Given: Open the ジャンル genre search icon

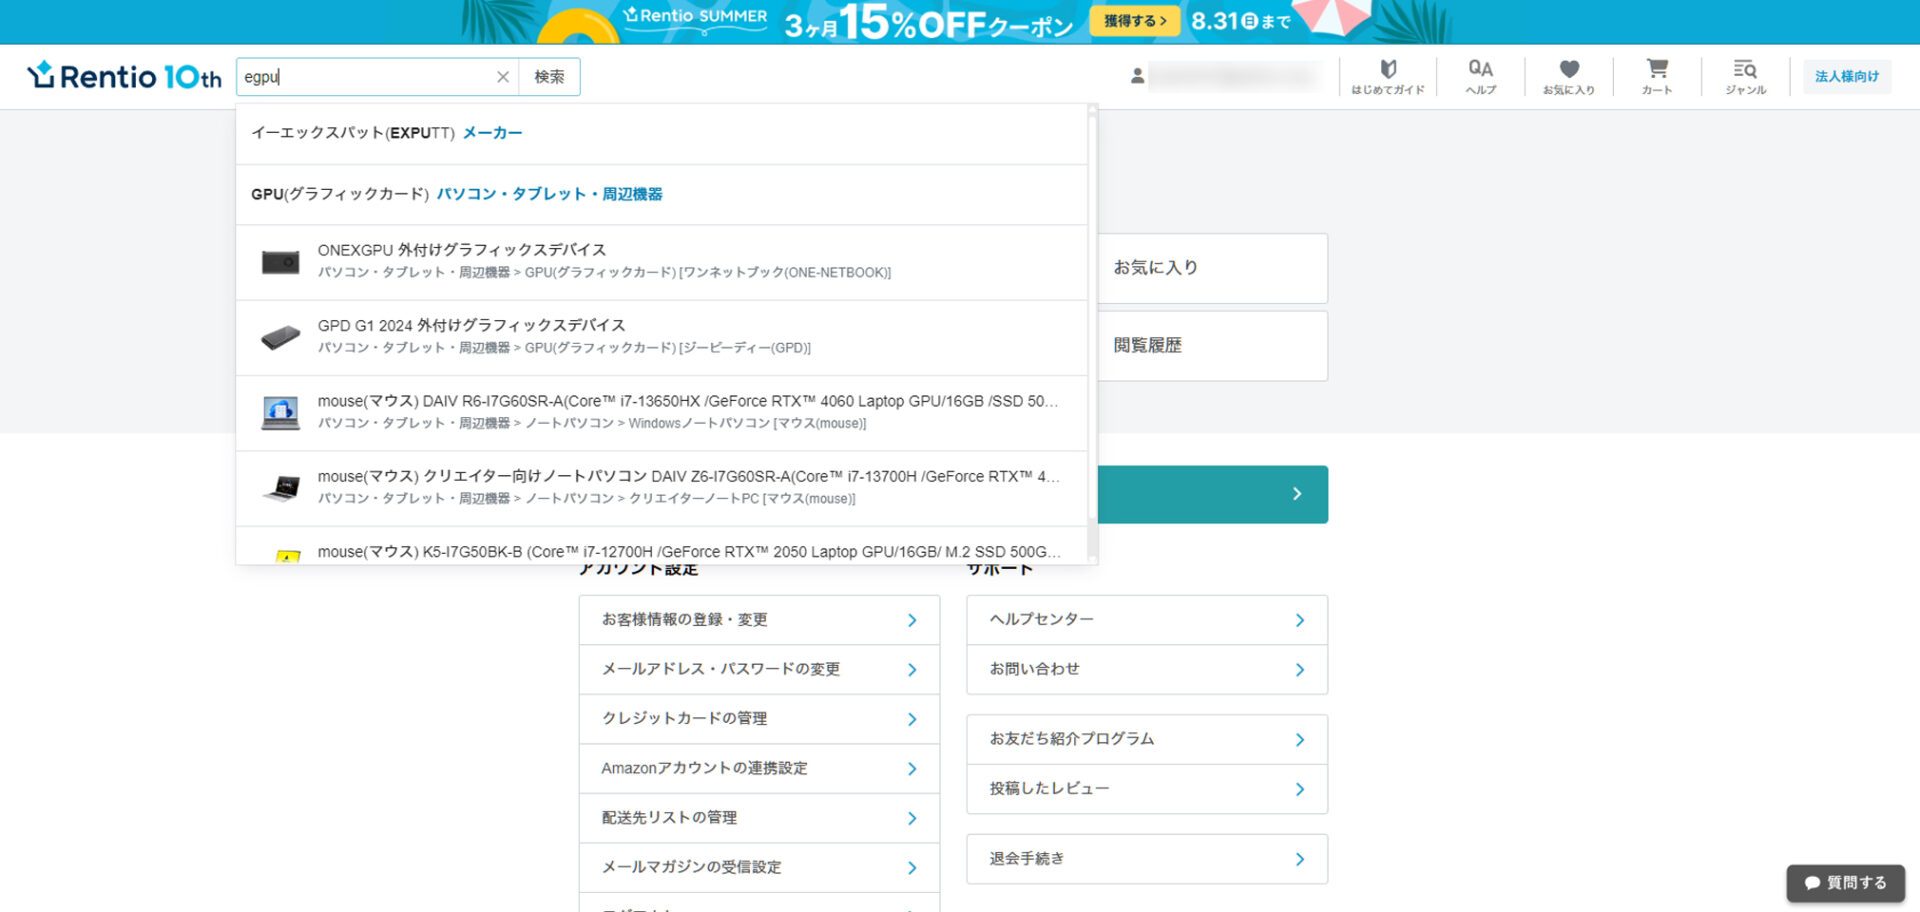Looking at the screenshot, I should point(1745,76).
